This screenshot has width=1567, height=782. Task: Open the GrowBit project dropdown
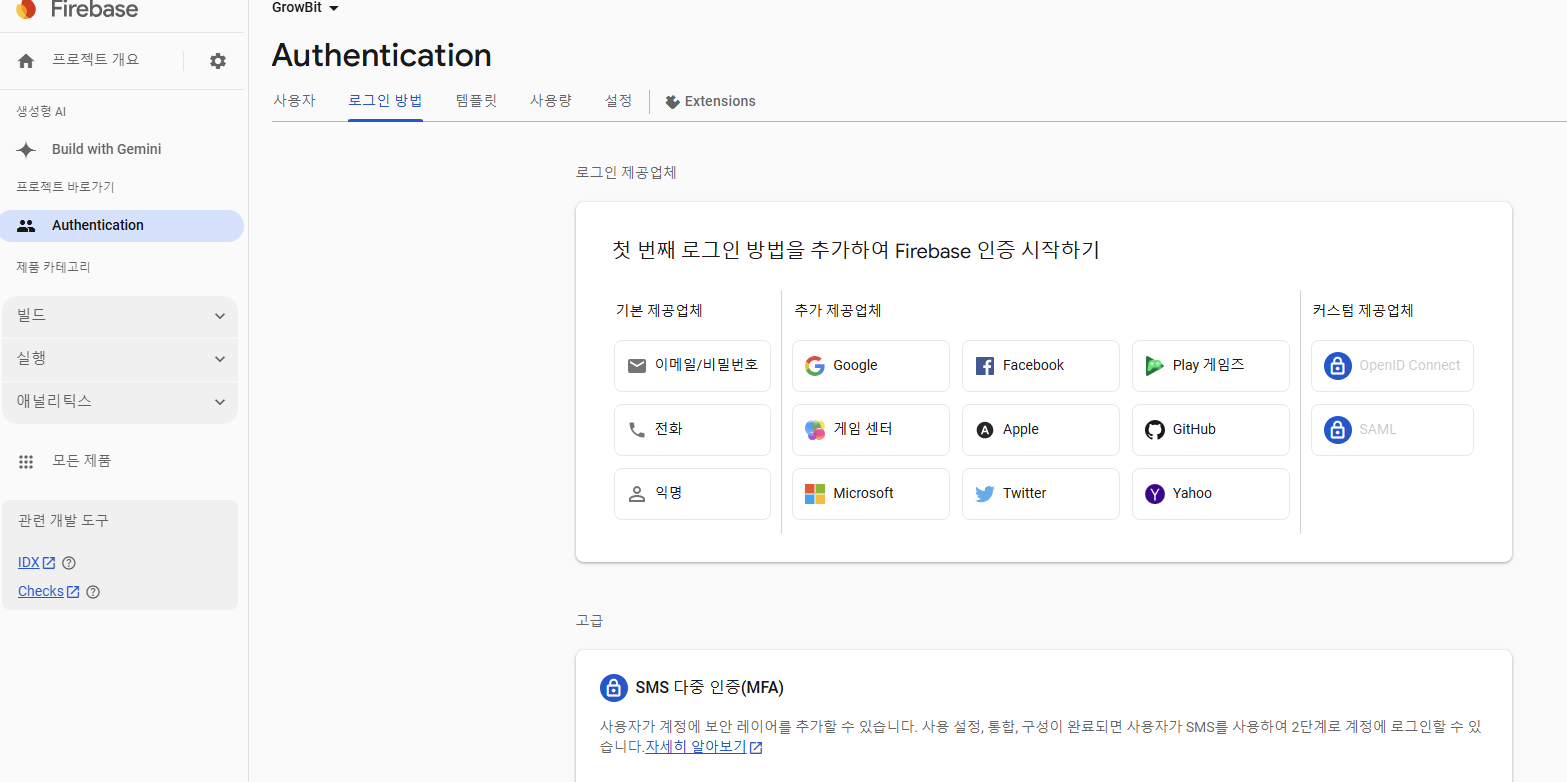pyautogui.click(x=306, y=8)
